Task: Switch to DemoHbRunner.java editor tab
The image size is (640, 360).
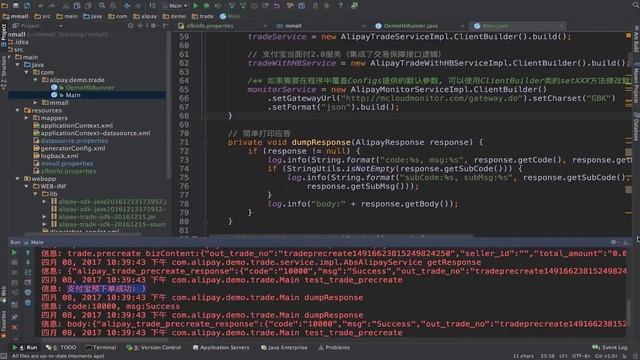Action: [420, 26]
